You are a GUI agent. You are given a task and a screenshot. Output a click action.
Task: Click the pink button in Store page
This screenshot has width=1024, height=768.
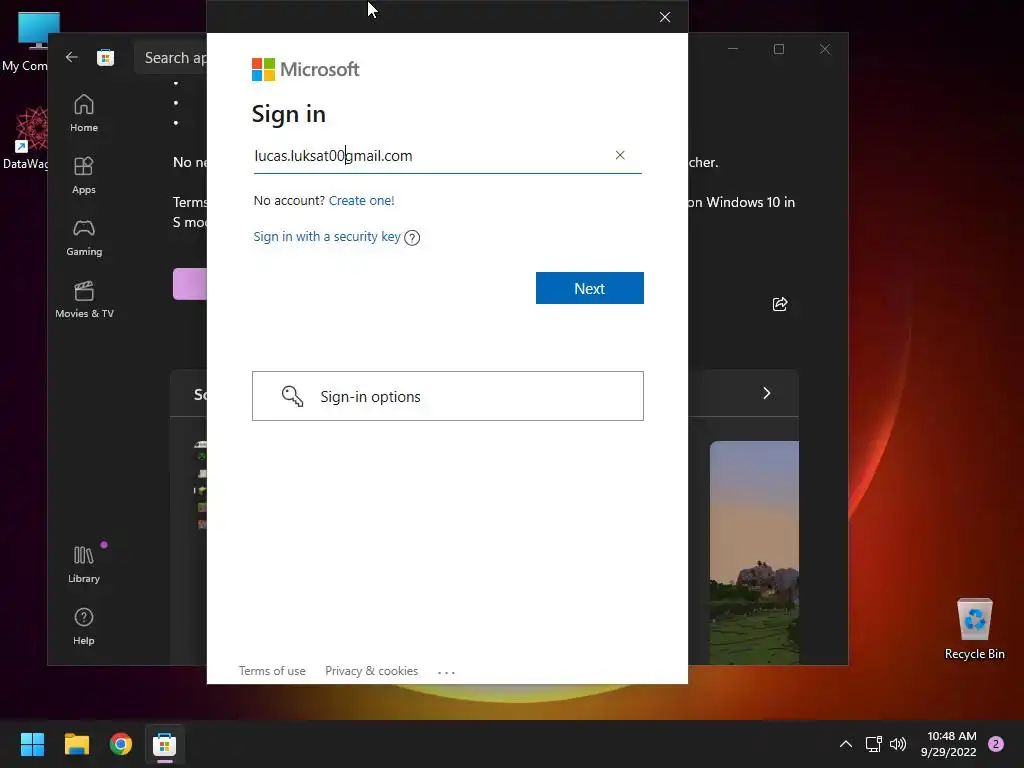click(190, 283)
